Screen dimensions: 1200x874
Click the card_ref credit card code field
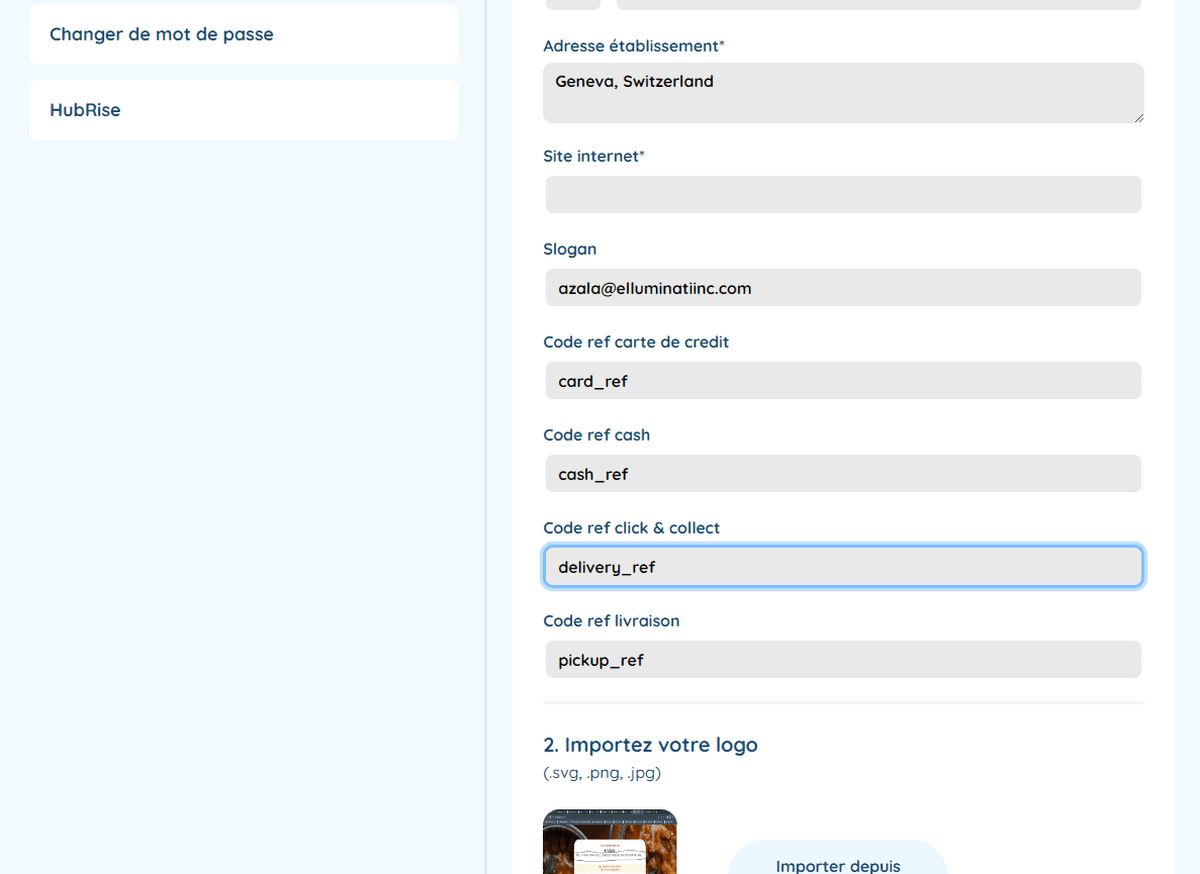pos(843,380)
